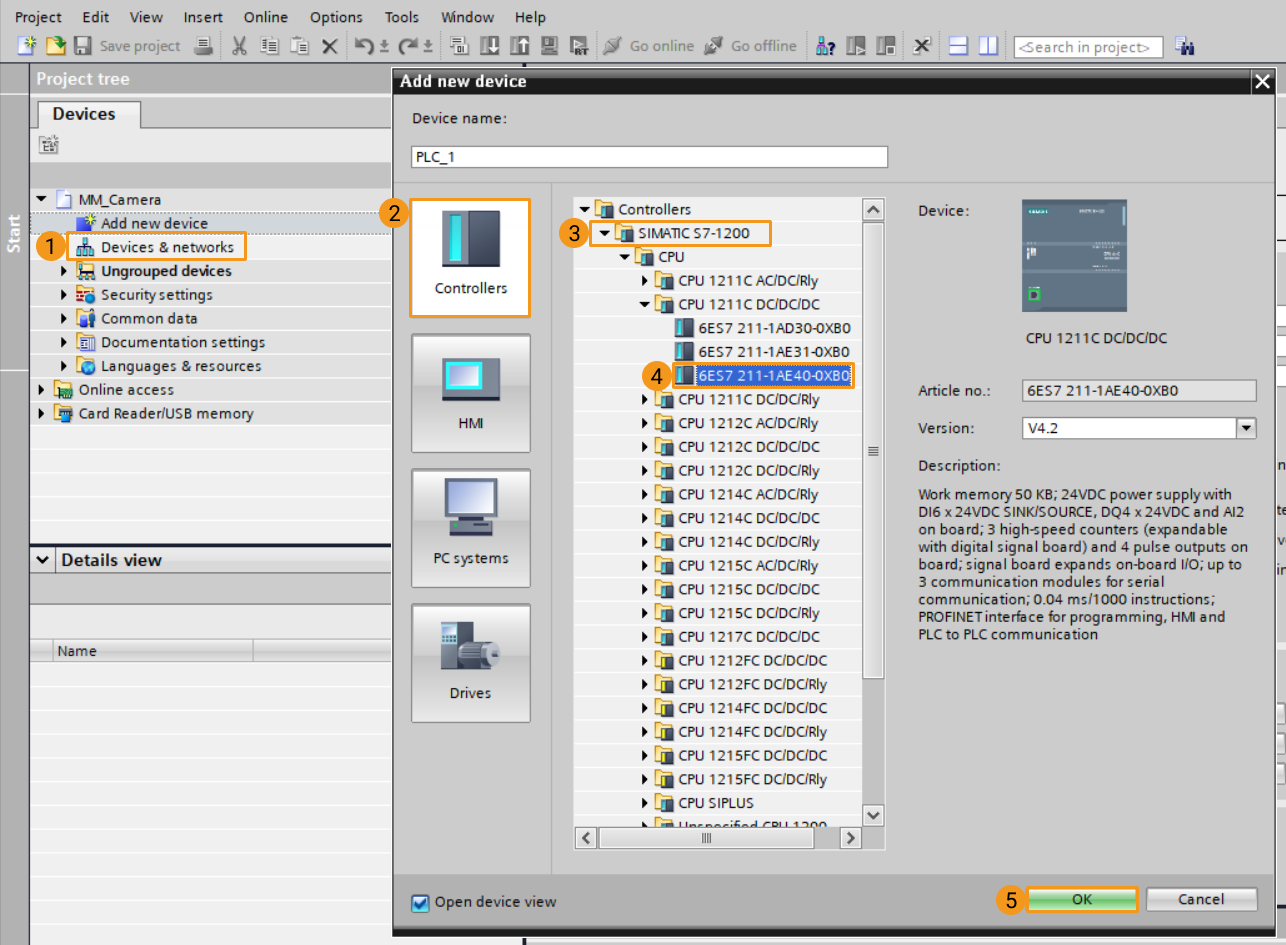This screenshot has width=1286, height=945.
Task: Select the Controllers device category
Action: (470, 257)
